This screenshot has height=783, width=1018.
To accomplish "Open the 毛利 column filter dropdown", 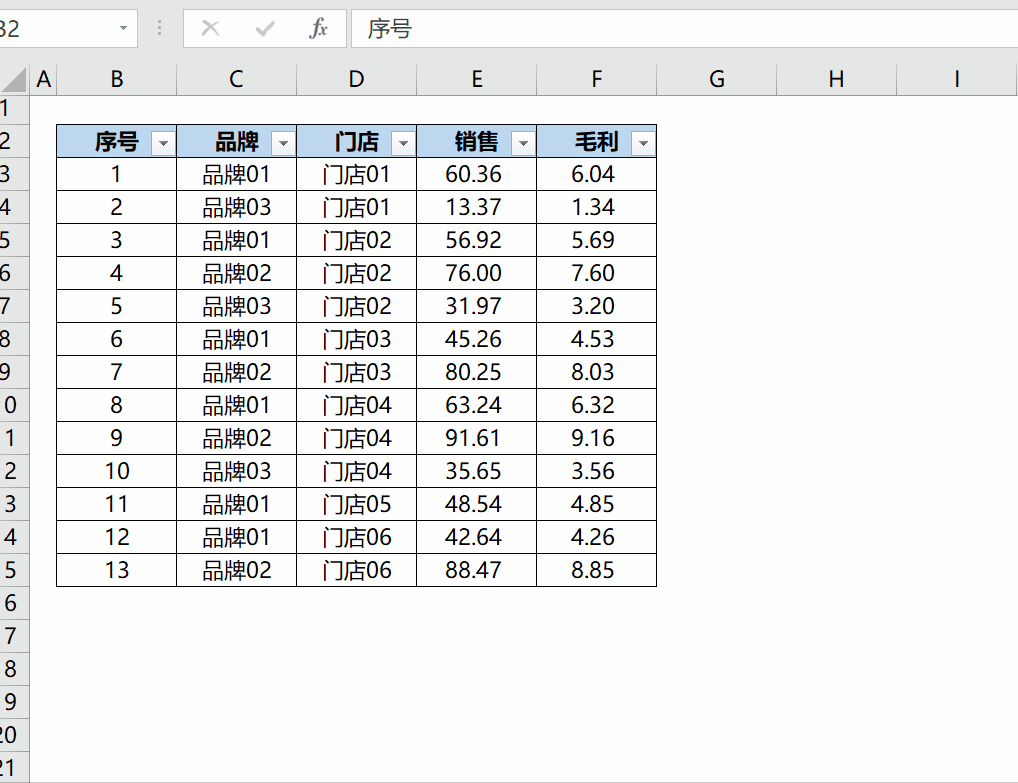I will (x=643, y=143).
